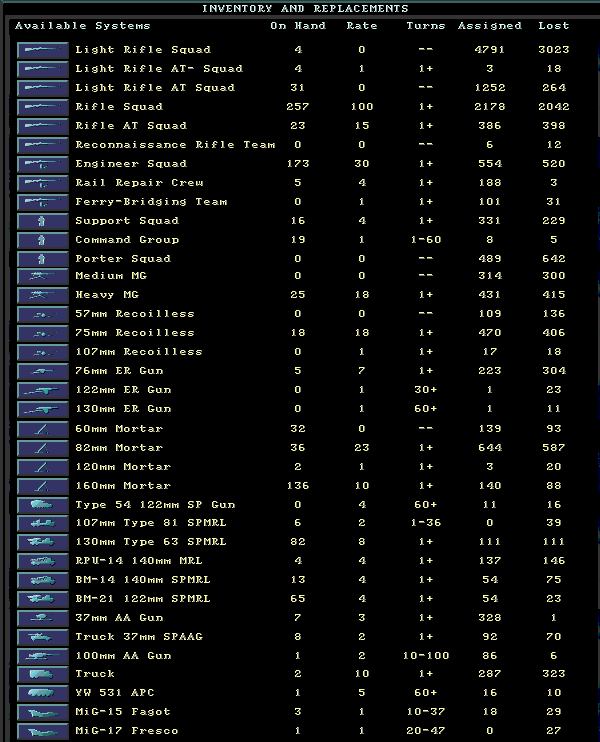This screenshot has width=600, height=742.
Task: Open the 107mm Recoilless icon
Action: point(43,352)
